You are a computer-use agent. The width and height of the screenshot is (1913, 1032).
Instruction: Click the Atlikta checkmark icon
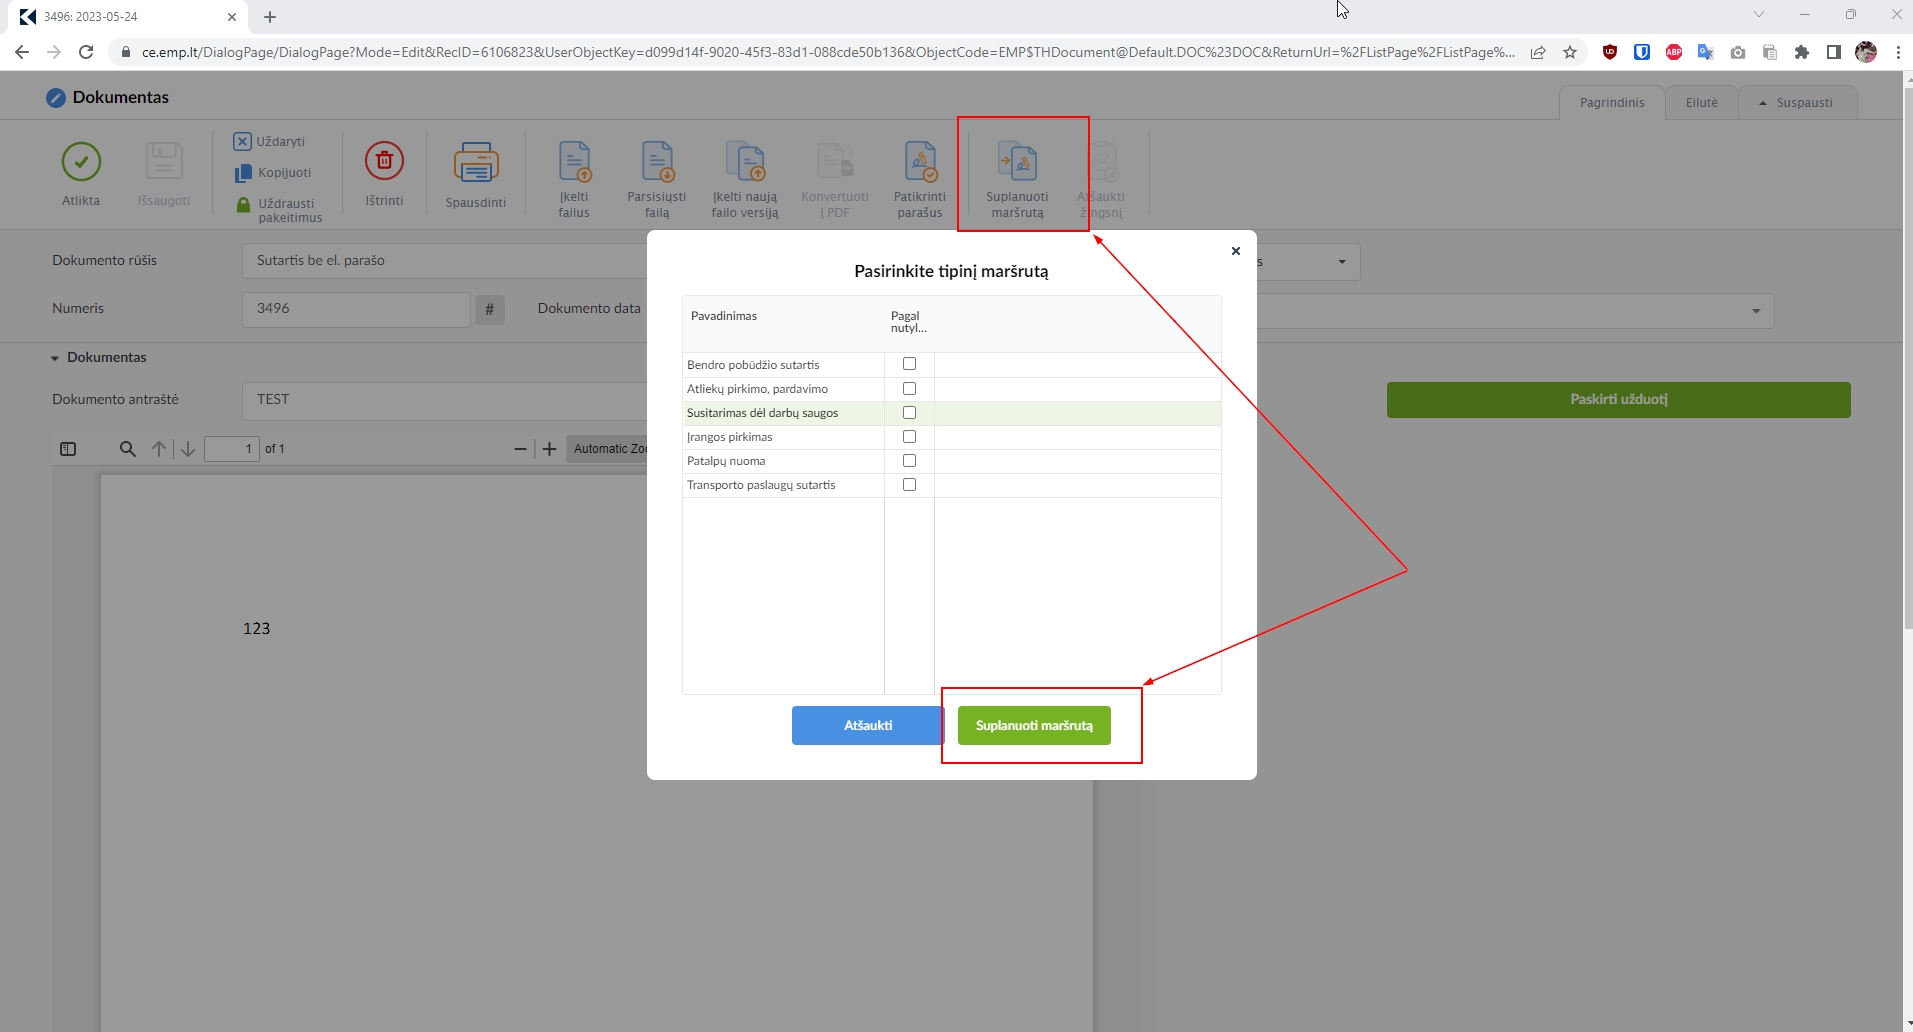[81, 162]
